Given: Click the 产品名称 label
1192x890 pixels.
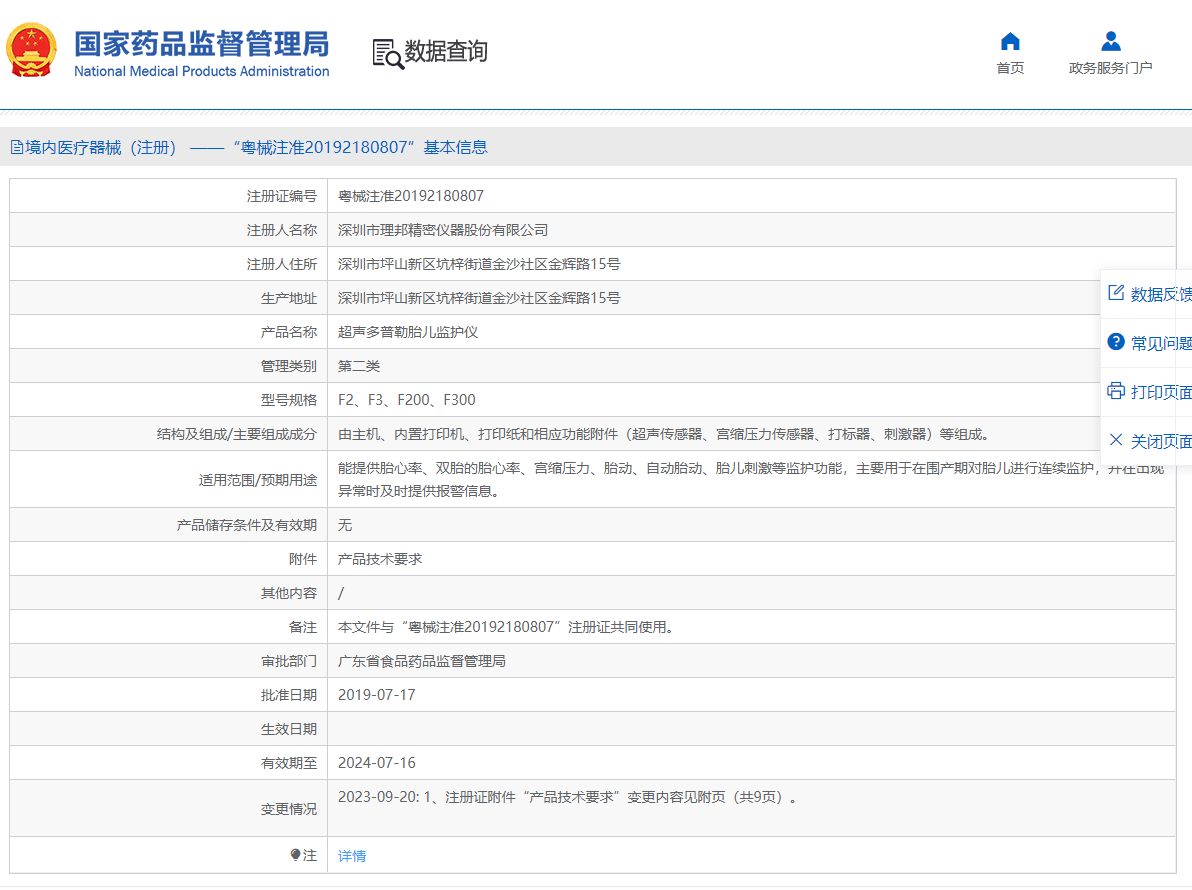Looking at the screenshot, I should click(x=289, y=332).
